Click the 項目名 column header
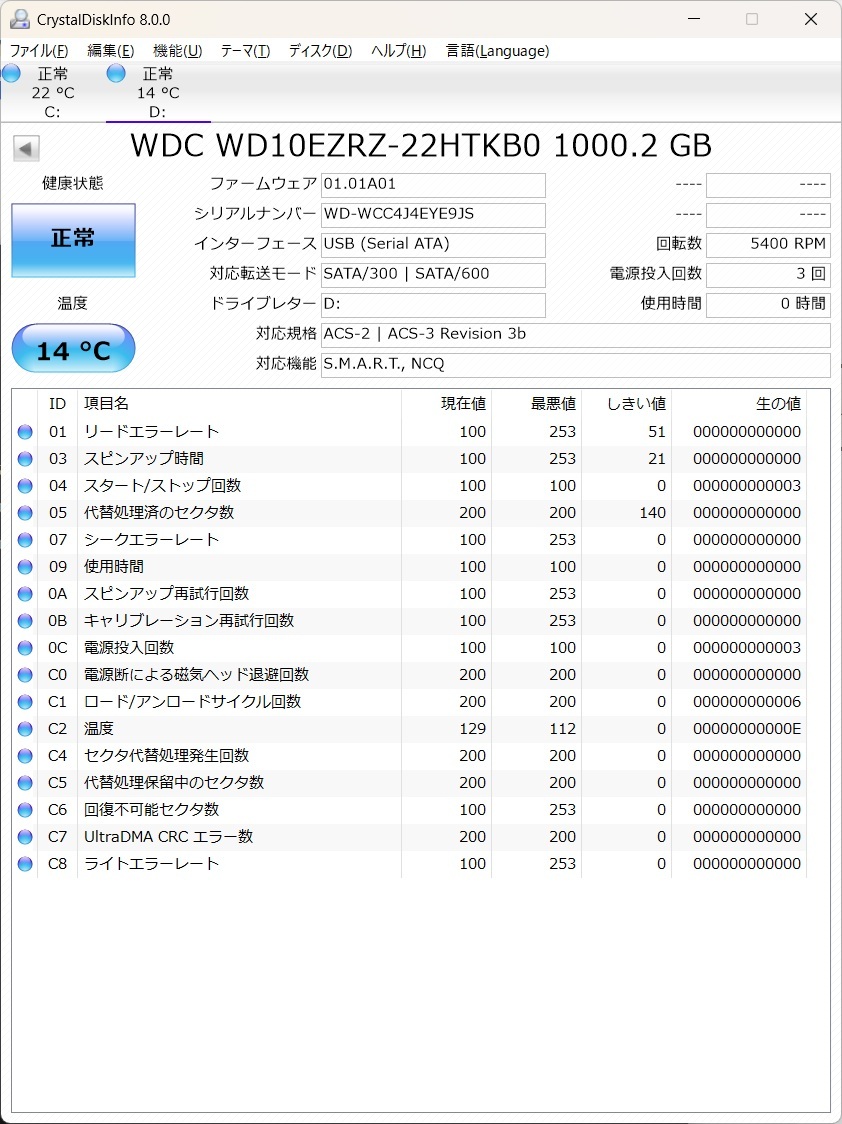Screen dimensions: 842x1124 pyautogui.click(x=239, y=404)
